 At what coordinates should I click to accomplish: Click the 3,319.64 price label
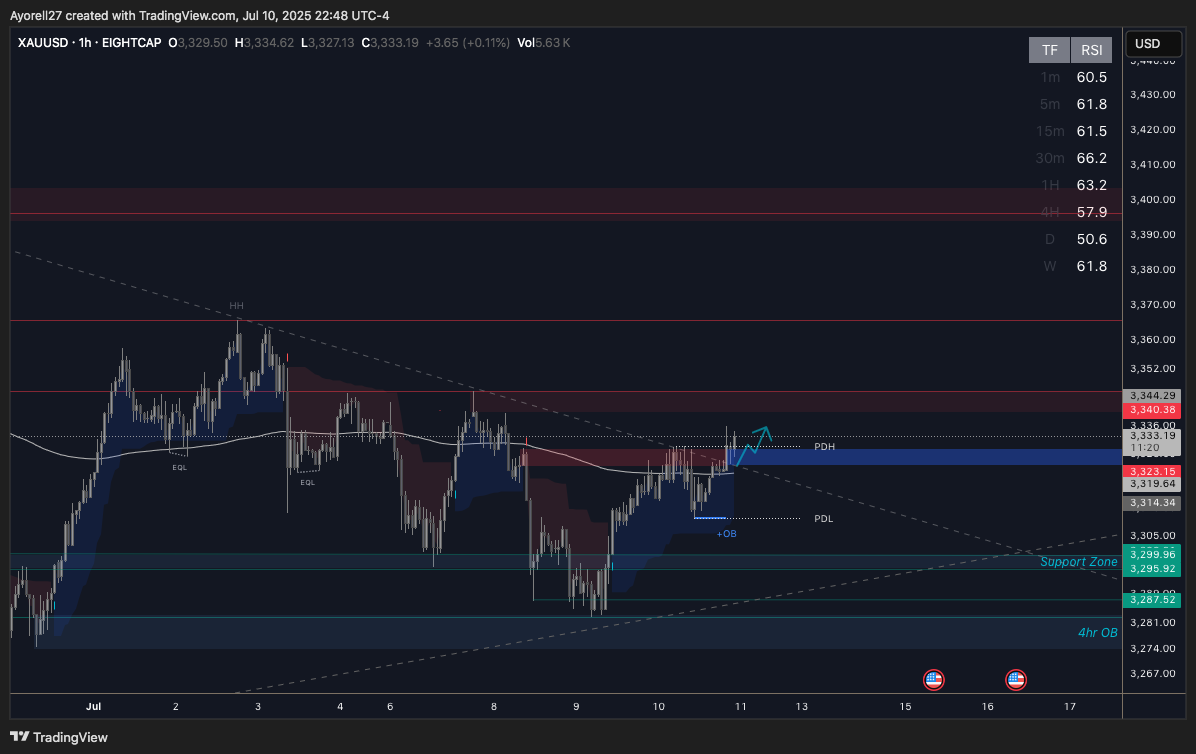(x=1153, y=484)
